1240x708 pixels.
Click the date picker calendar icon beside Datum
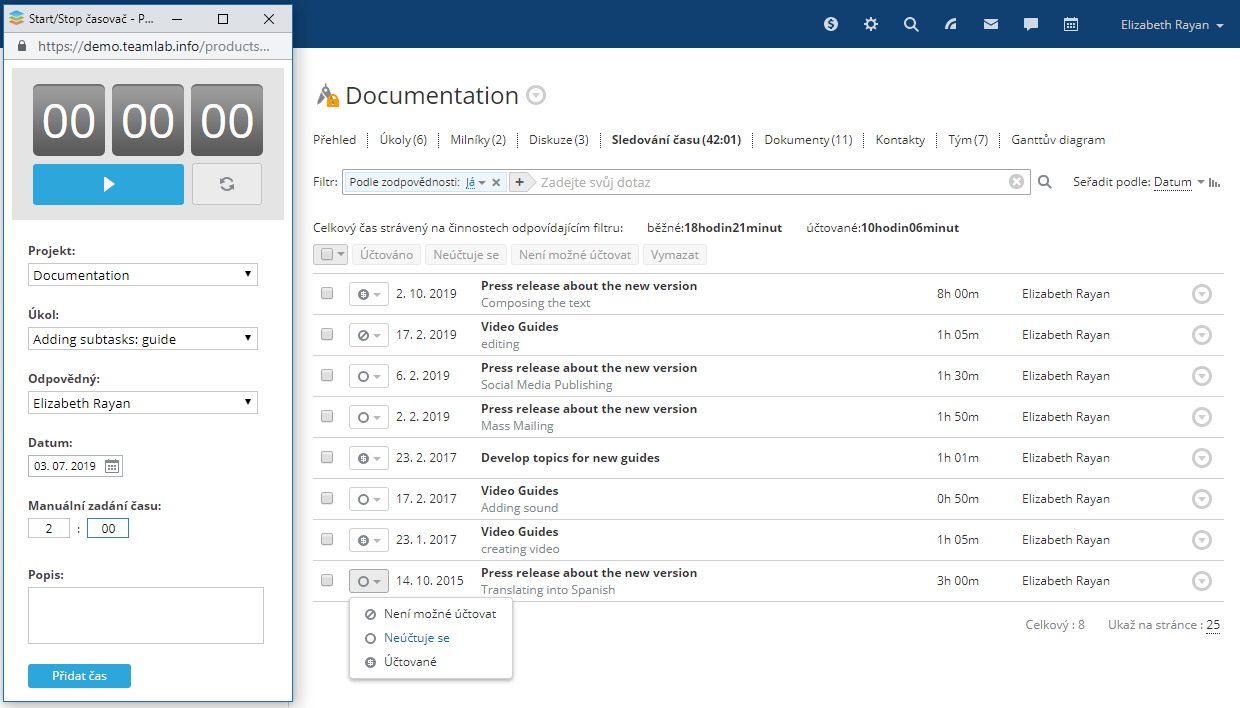pyautogui.click(x=112, y=466)
